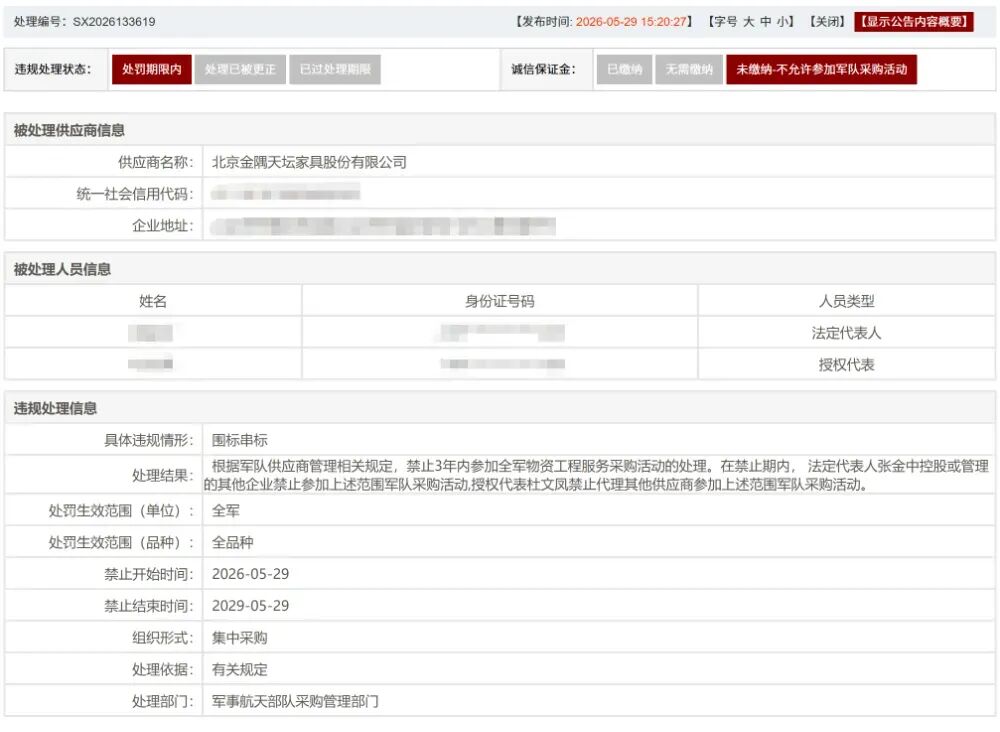This screenshot has height=732, width=1000.
Task: Click the 身份证号码 column header
Action: (x=500, y=301)
